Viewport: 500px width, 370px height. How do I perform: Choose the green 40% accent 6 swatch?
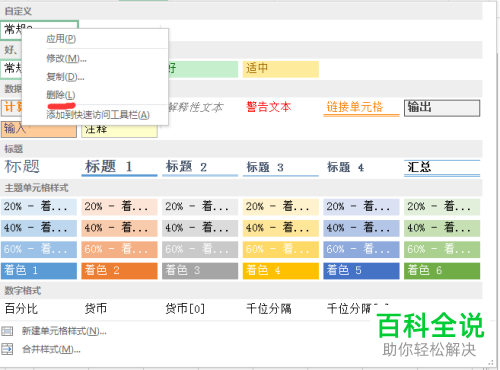tap(442, 228)
